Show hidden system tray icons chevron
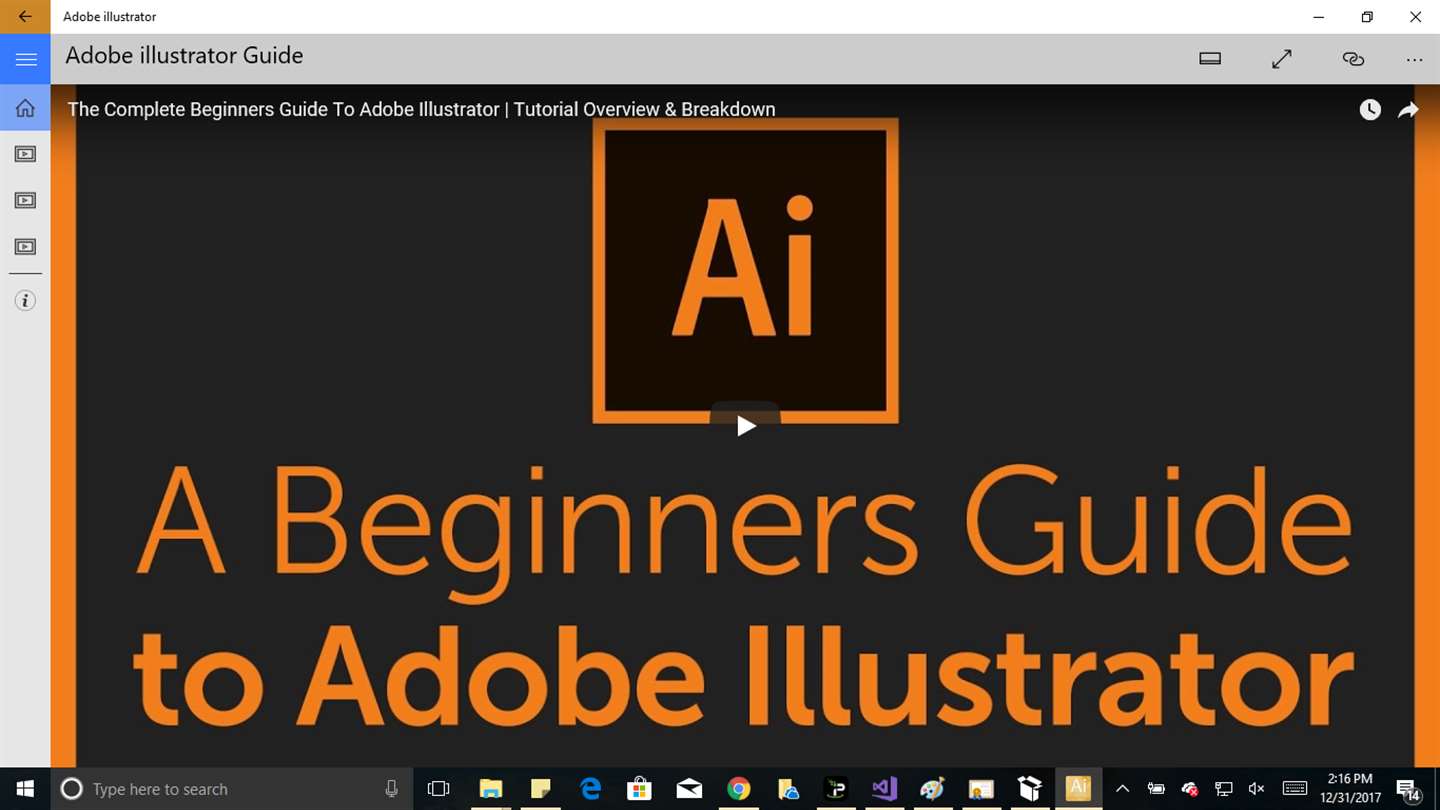The height and width of the screenshot is (810, 1440). click(1123, 789)
